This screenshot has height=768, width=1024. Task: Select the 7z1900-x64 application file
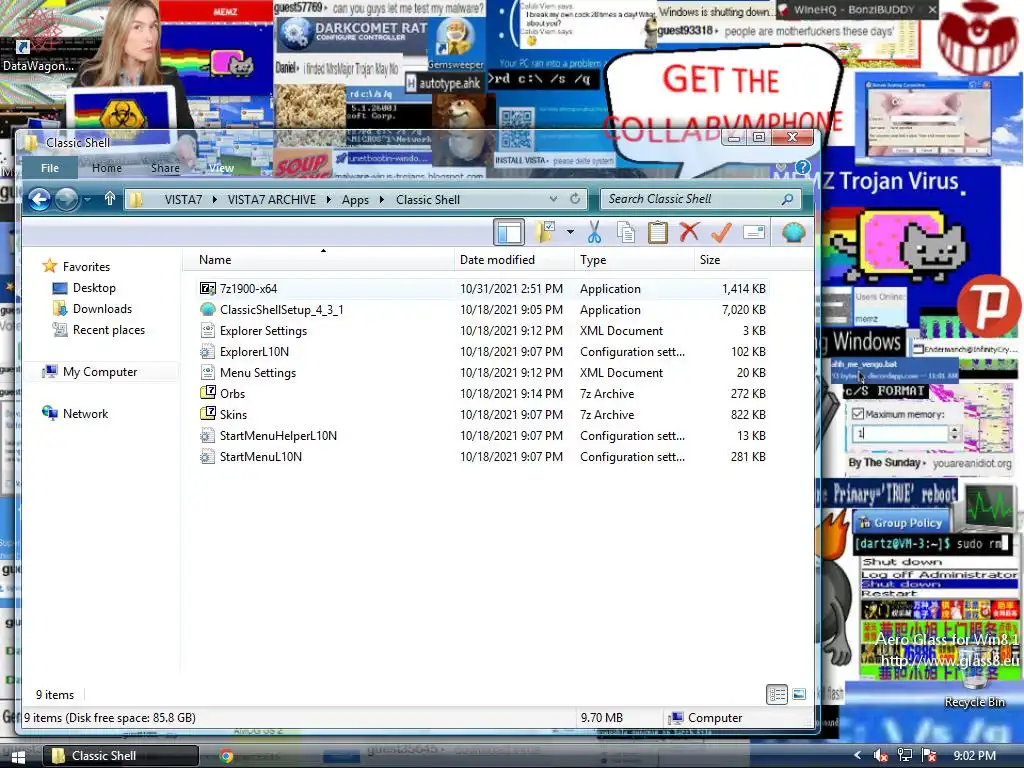483,289
